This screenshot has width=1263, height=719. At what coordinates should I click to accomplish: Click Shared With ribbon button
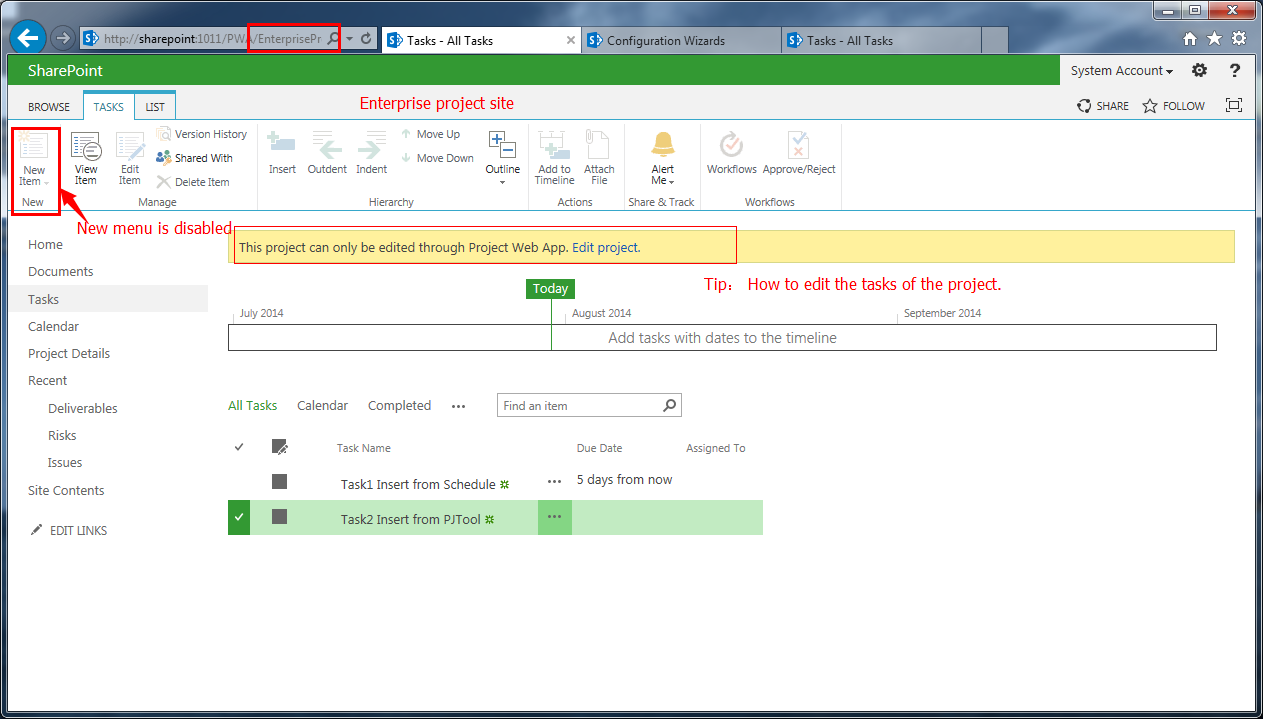tap(195, 158)
